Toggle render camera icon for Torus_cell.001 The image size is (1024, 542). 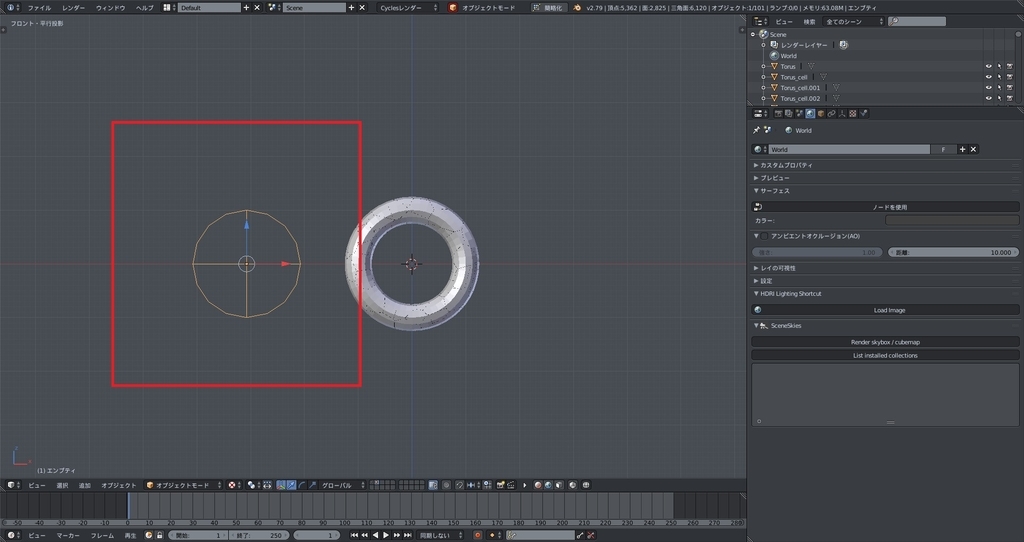pyautogui.click(x=1010, y=88)
